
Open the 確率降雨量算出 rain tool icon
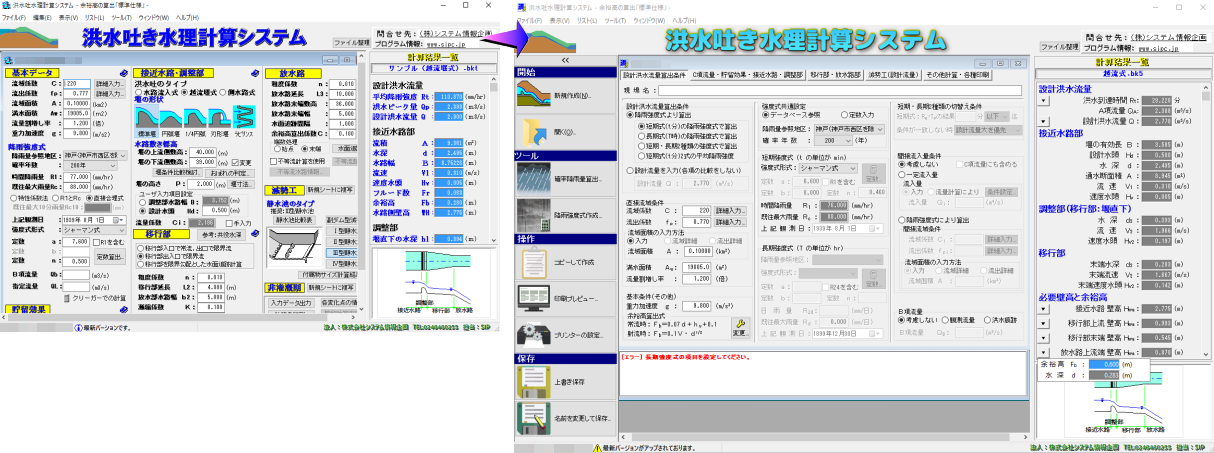point(533,179)
